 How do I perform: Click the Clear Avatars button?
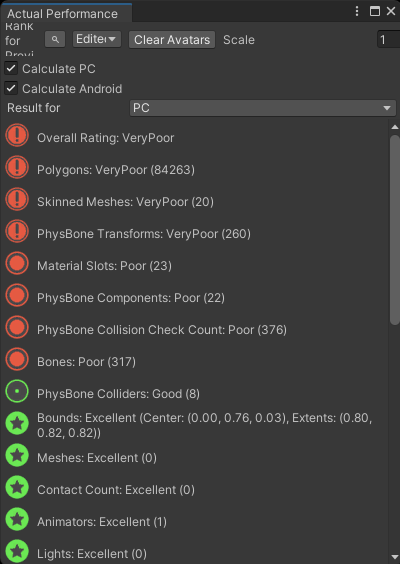tap(172, 39)
